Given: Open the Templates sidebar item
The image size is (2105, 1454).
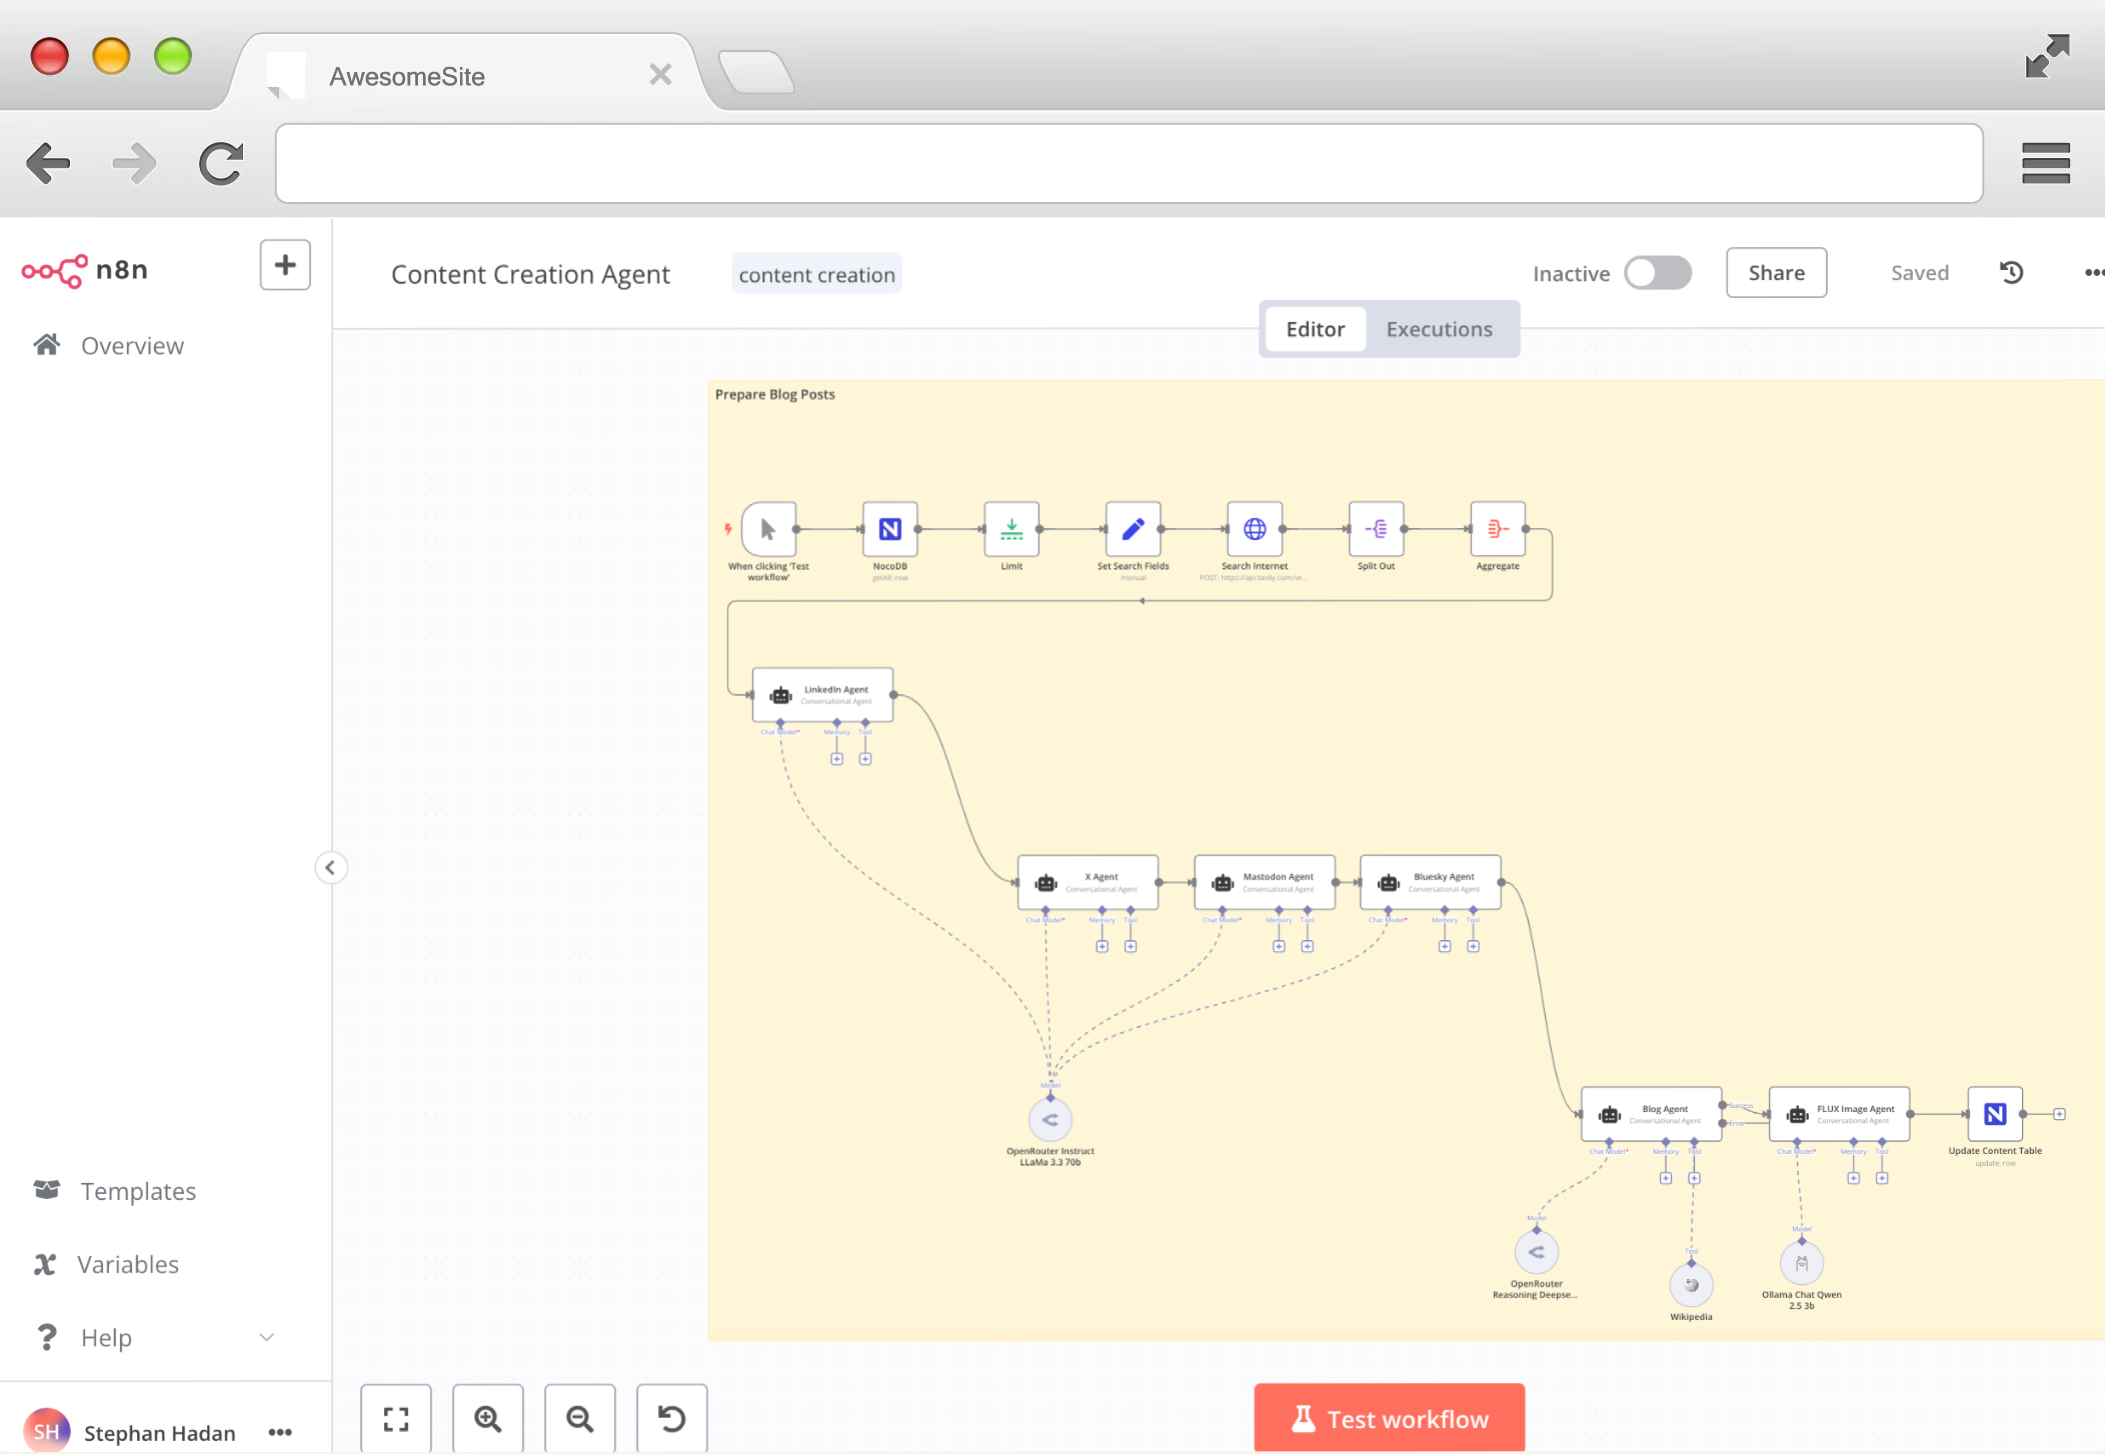Looking at the screenshot, I should pos(138,1191).
